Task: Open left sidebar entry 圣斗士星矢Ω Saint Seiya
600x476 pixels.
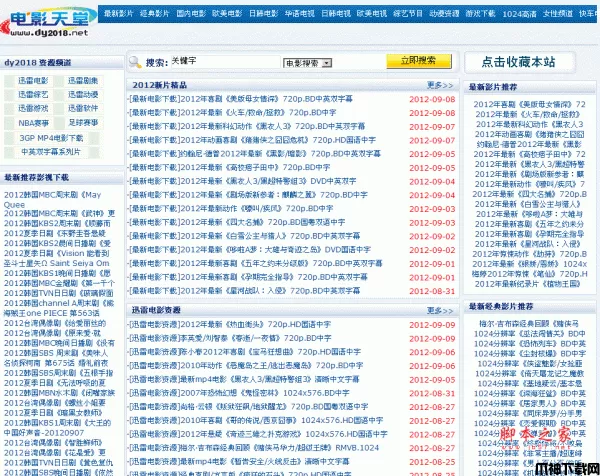Action: tap(57, 263)
